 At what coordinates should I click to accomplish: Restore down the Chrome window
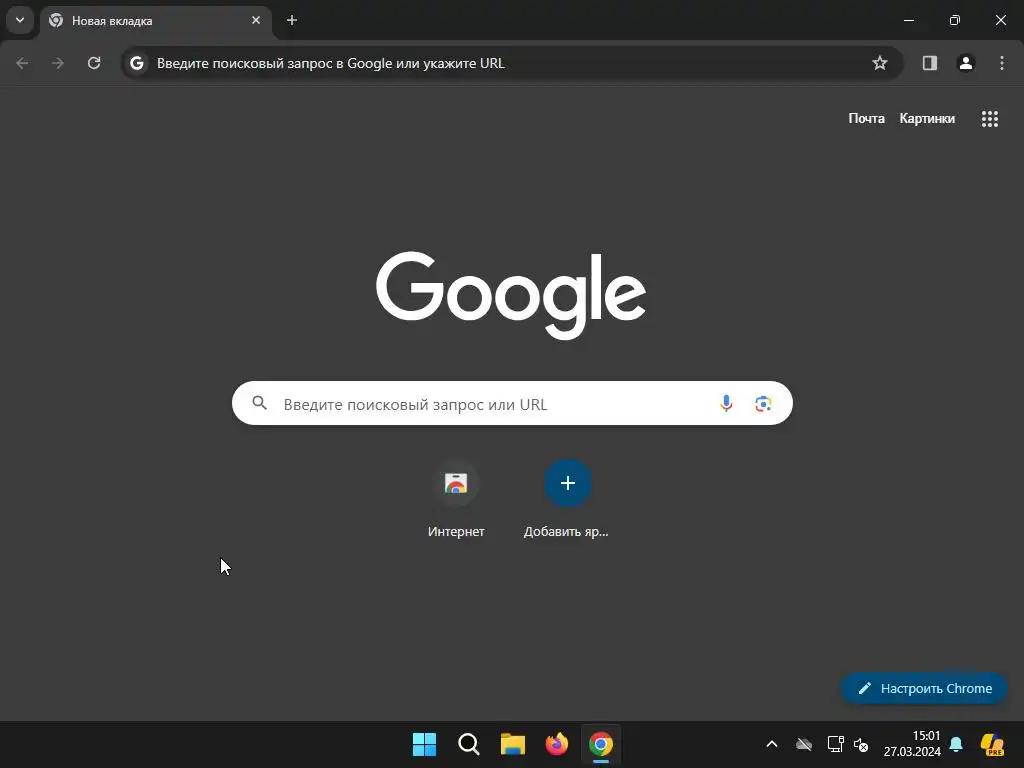955,20
